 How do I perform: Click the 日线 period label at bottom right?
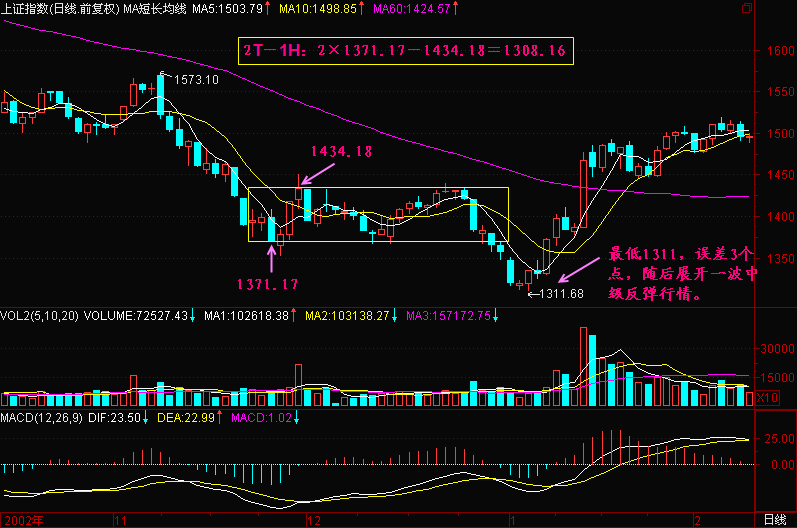pos(774,520)
